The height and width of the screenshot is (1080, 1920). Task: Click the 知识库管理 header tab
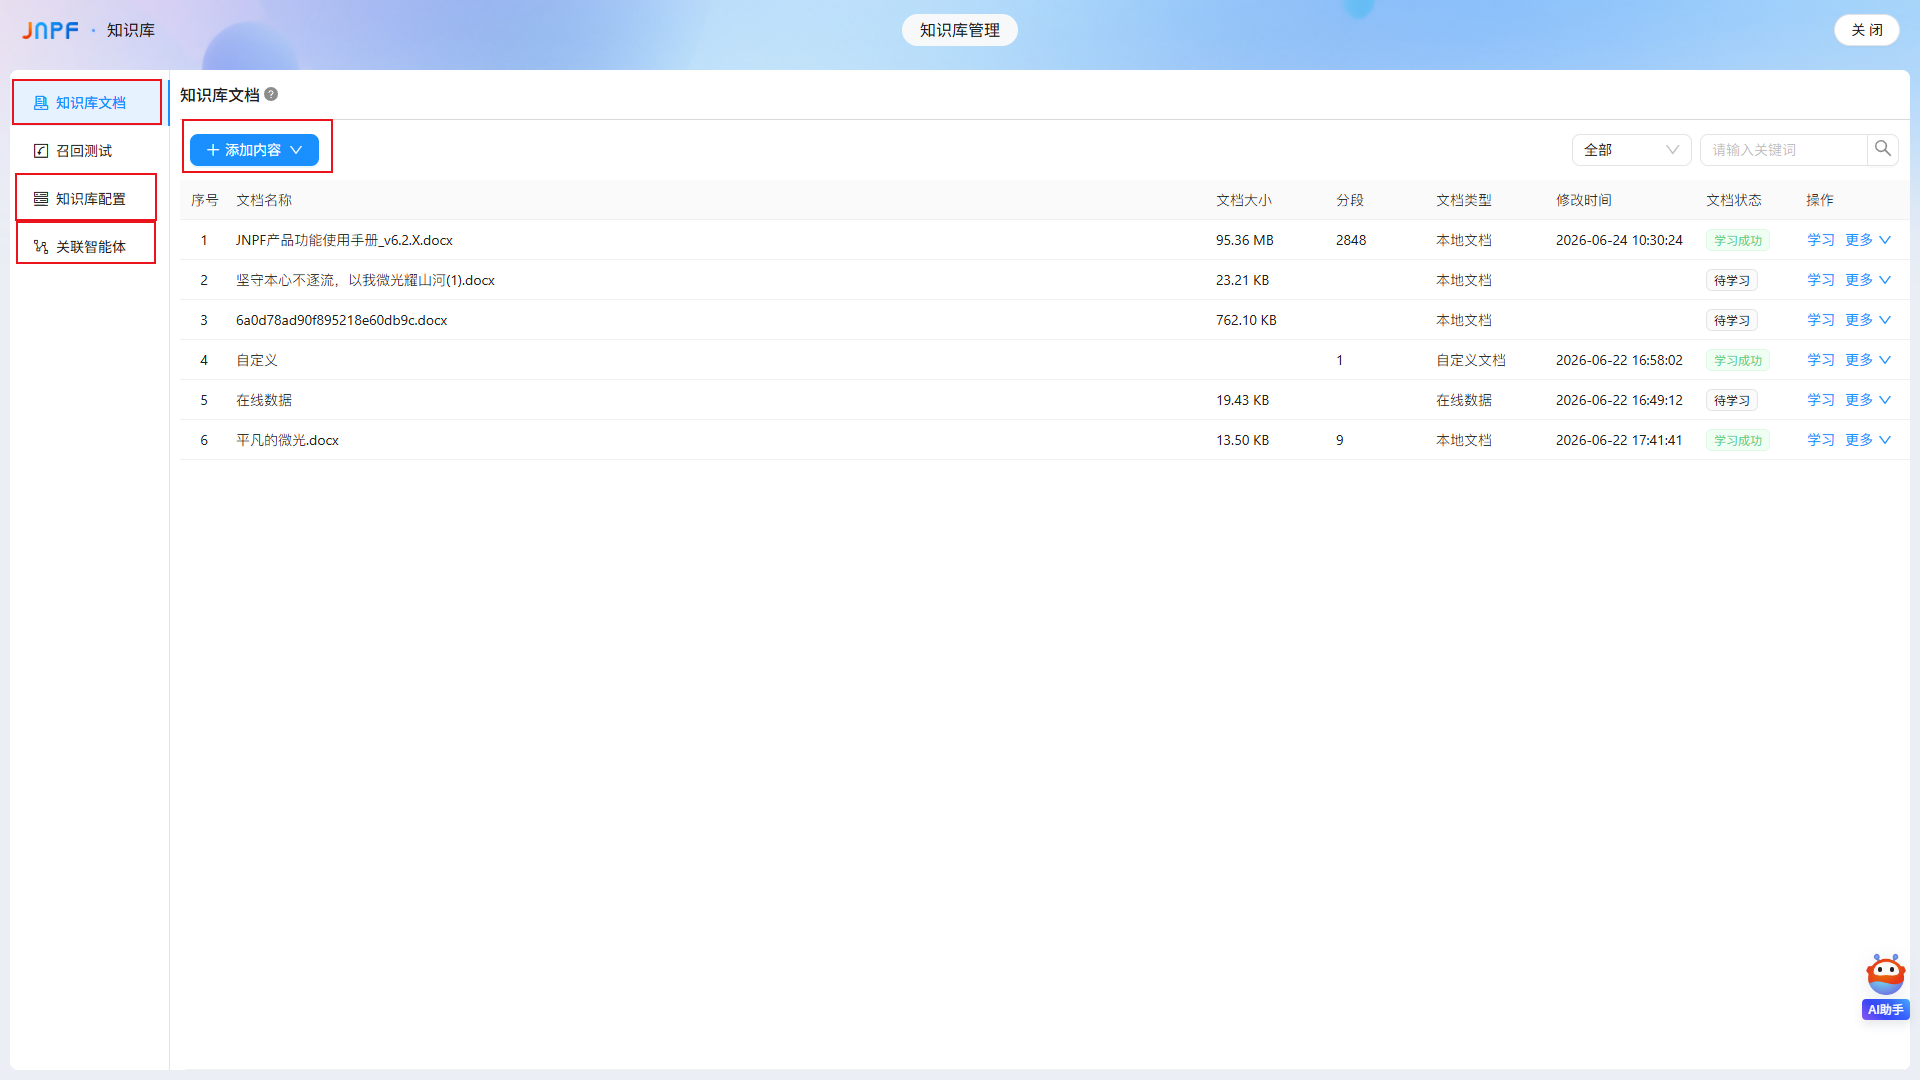pyautogui.click(x=959, y=30)
